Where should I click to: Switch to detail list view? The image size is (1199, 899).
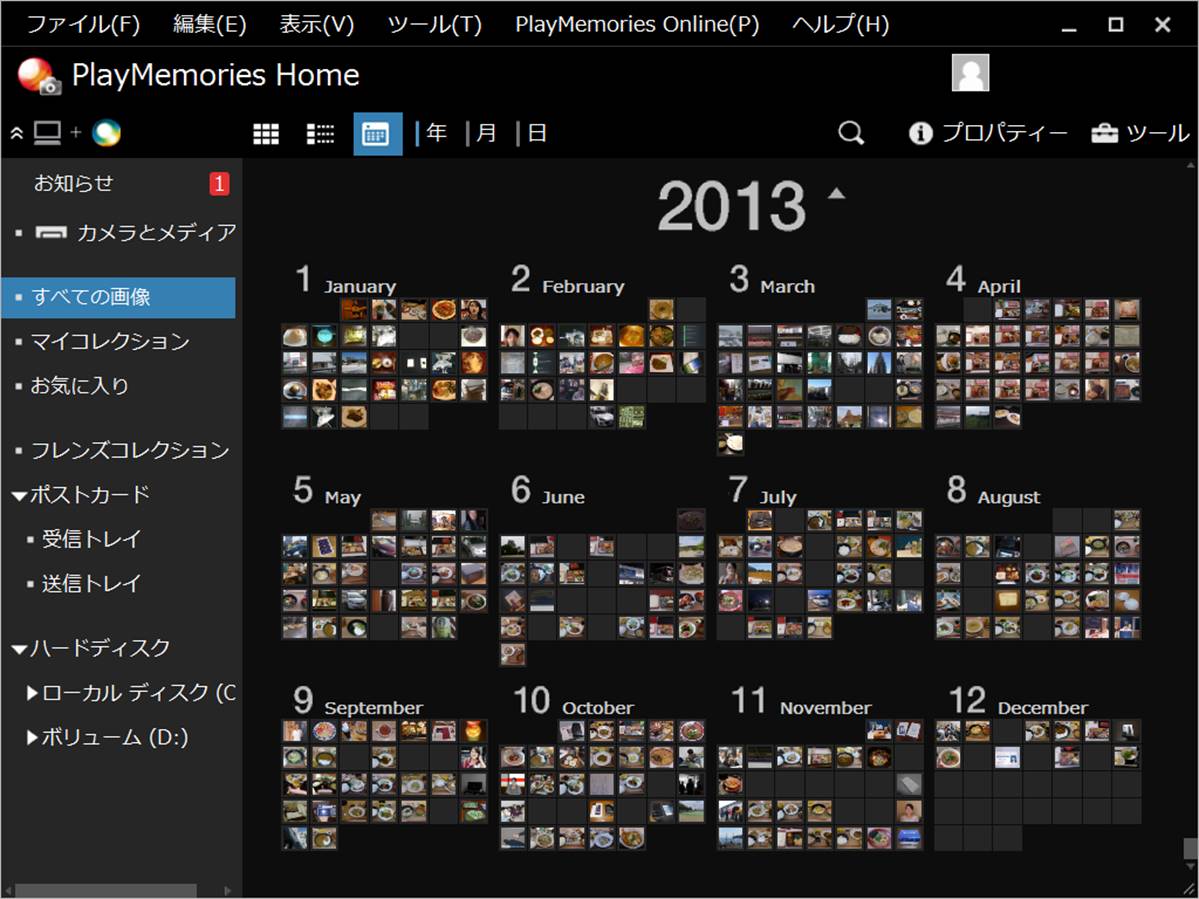[320, 134]
